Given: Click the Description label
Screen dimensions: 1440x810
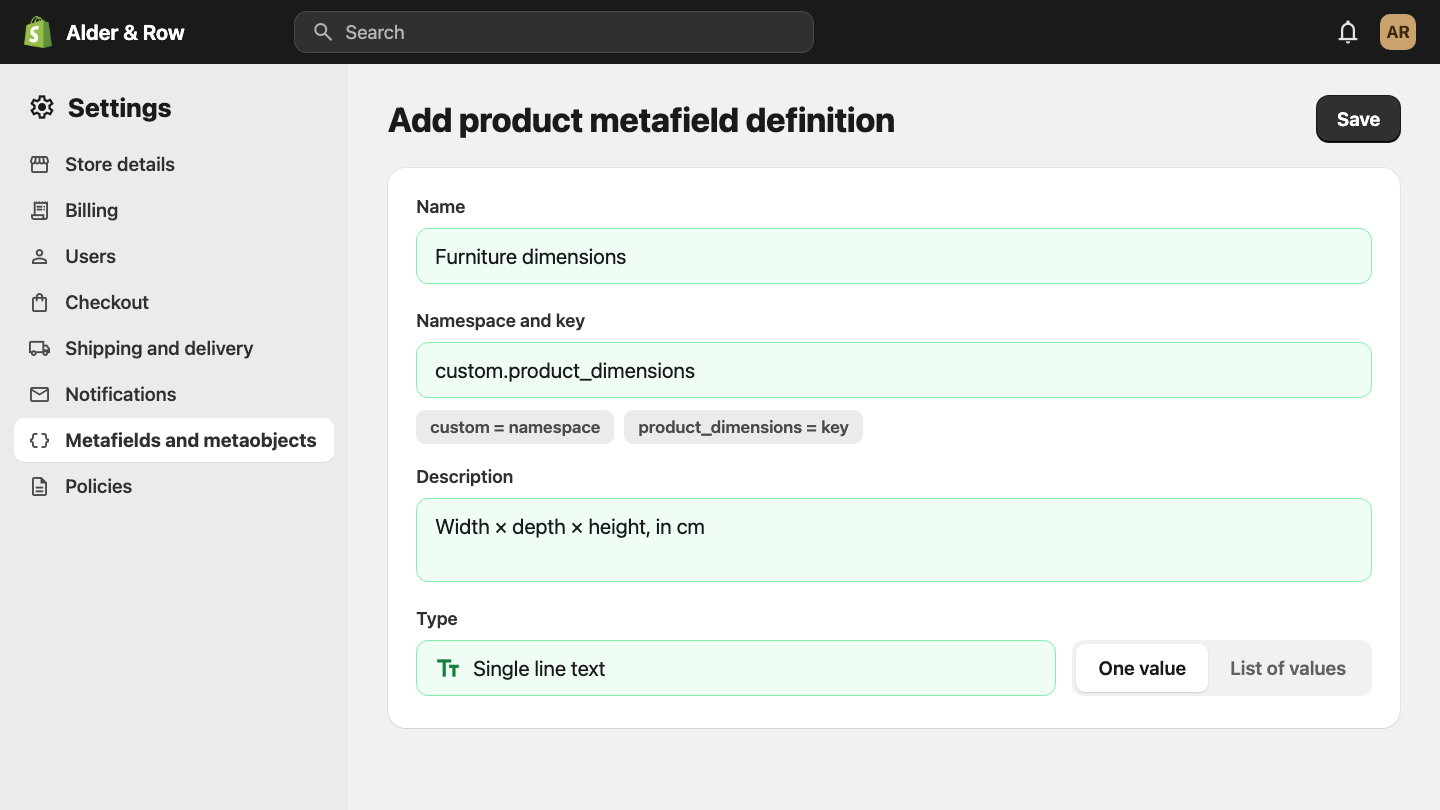Looking at the screenshot, I should click(465, 477).
